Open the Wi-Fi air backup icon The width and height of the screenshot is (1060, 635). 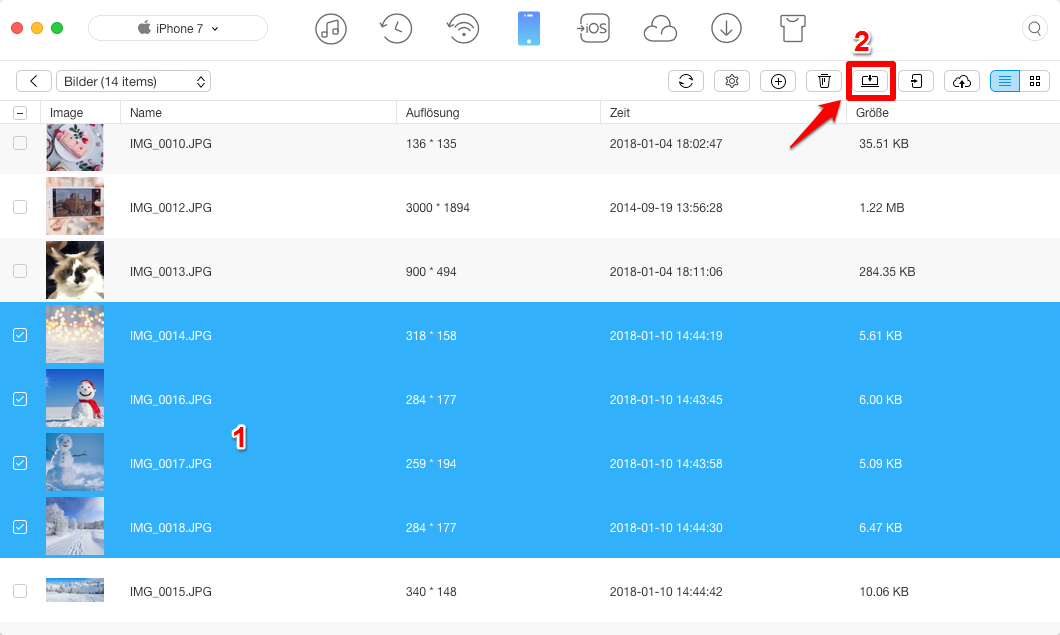[463, 29]
